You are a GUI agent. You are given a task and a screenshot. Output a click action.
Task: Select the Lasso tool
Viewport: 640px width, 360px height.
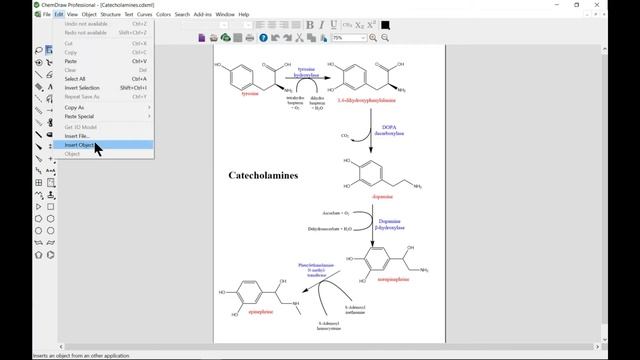(38, 50)
